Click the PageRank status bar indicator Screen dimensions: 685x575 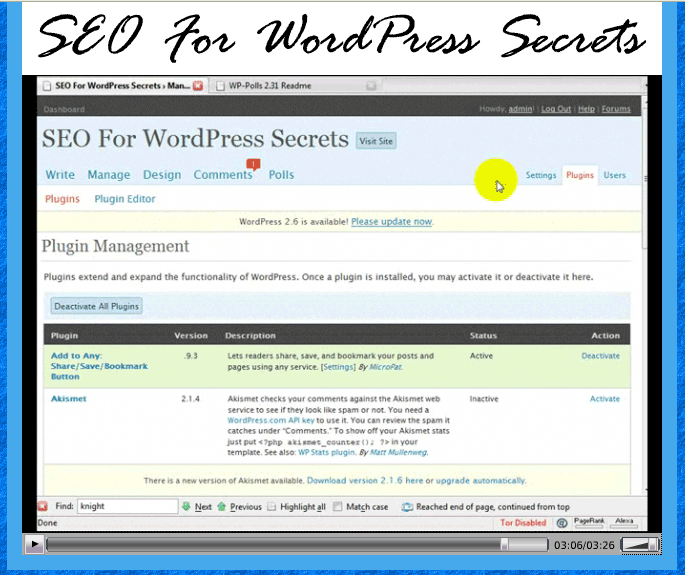click(x=589, y=522)
